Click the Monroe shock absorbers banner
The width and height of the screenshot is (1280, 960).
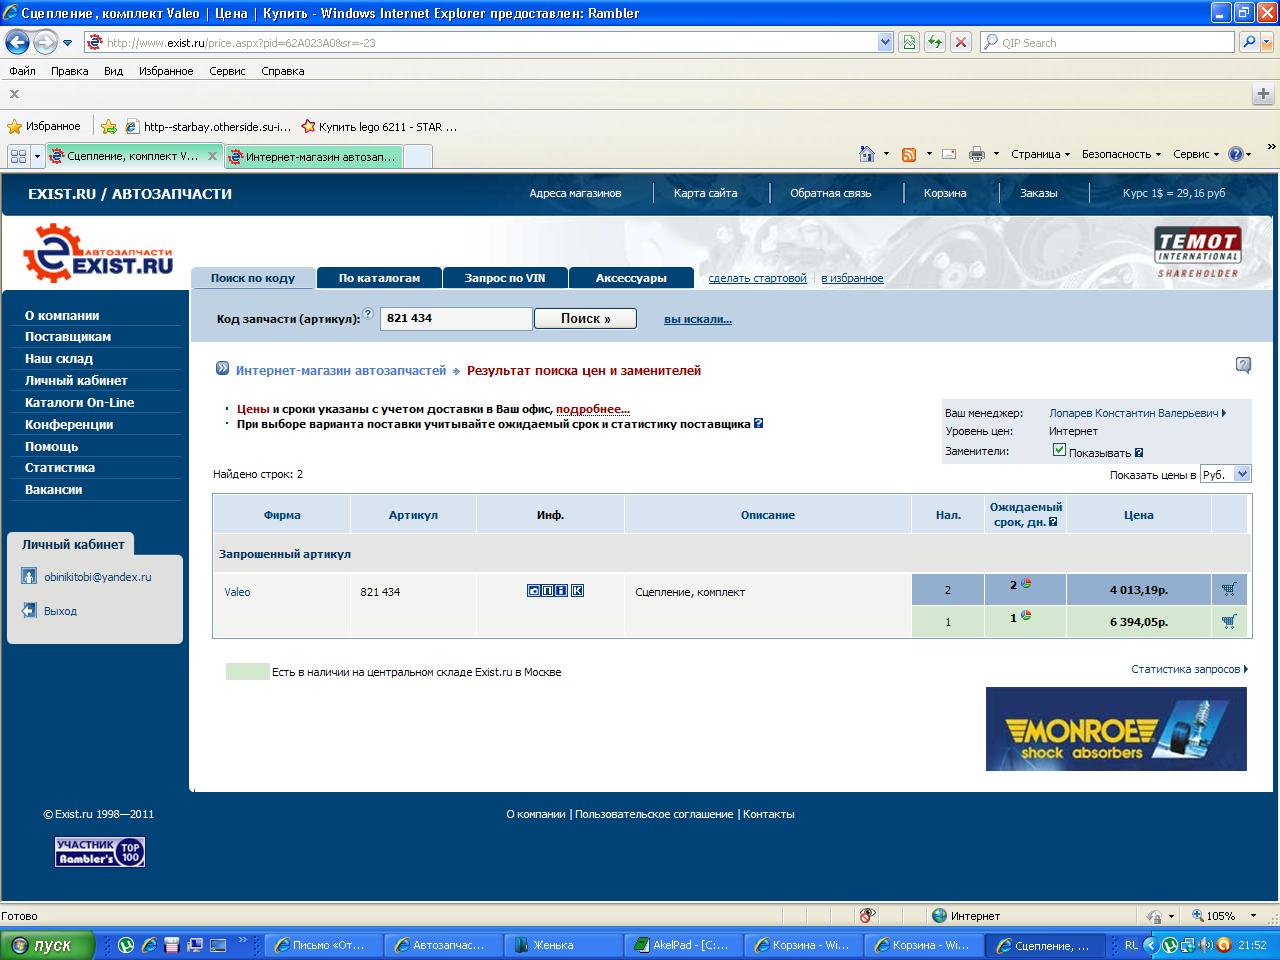point(1116,729)
